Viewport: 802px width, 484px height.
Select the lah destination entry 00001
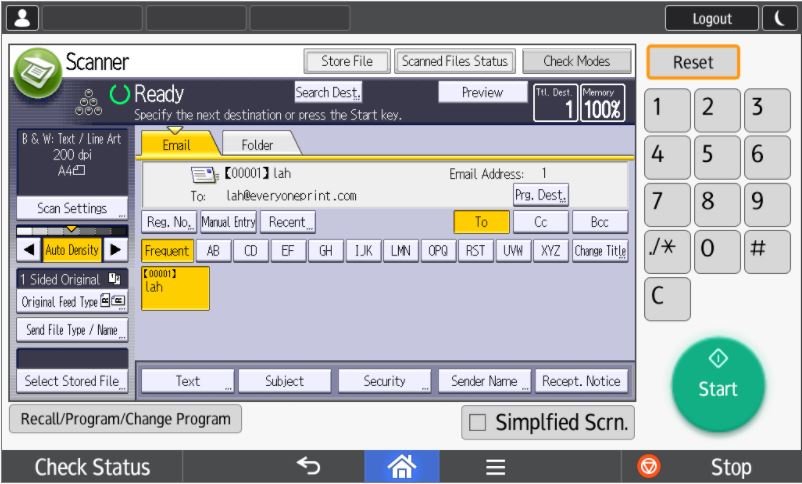175,287
